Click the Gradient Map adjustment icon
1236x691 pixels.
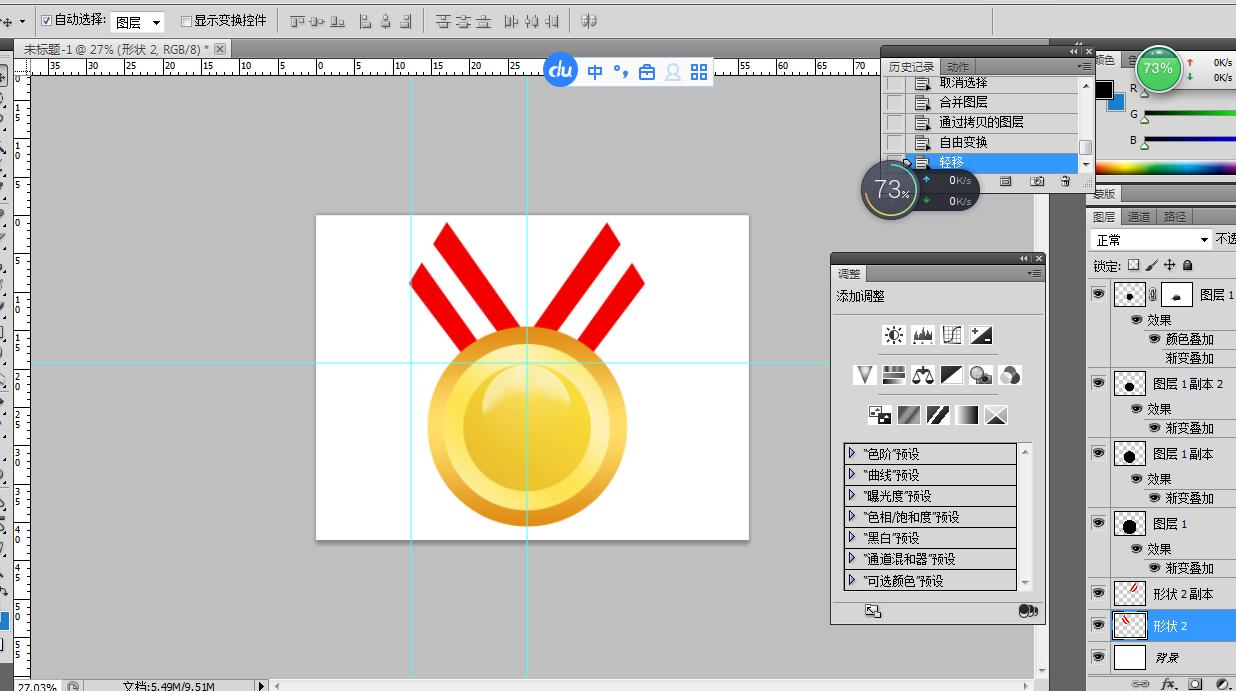click(x=966, y=415)
